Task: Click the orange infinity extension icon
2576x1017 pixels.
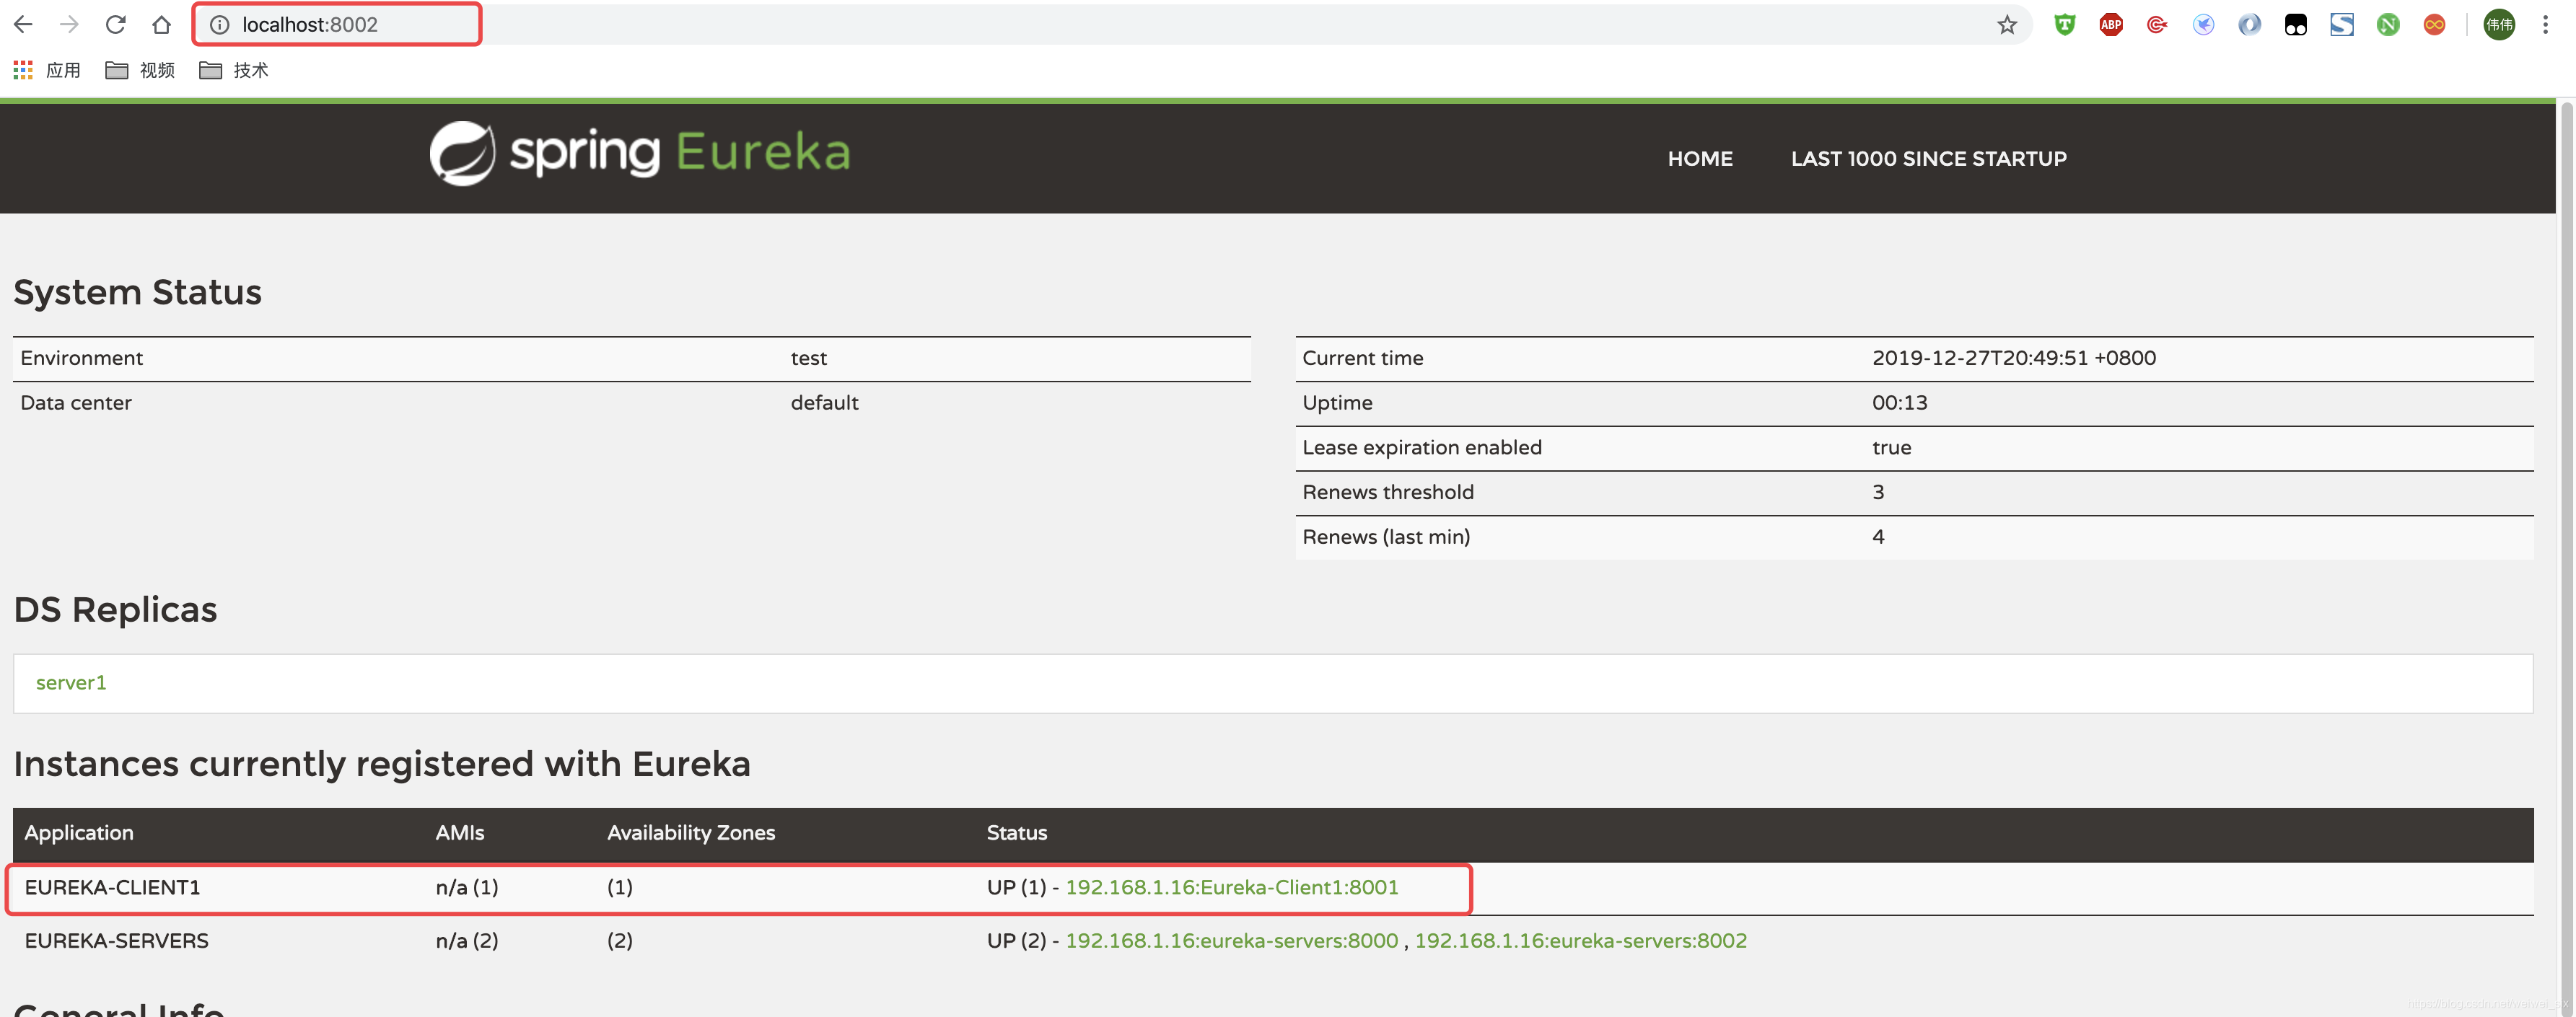Action: pyautogui.click(x=2434, y=25)
